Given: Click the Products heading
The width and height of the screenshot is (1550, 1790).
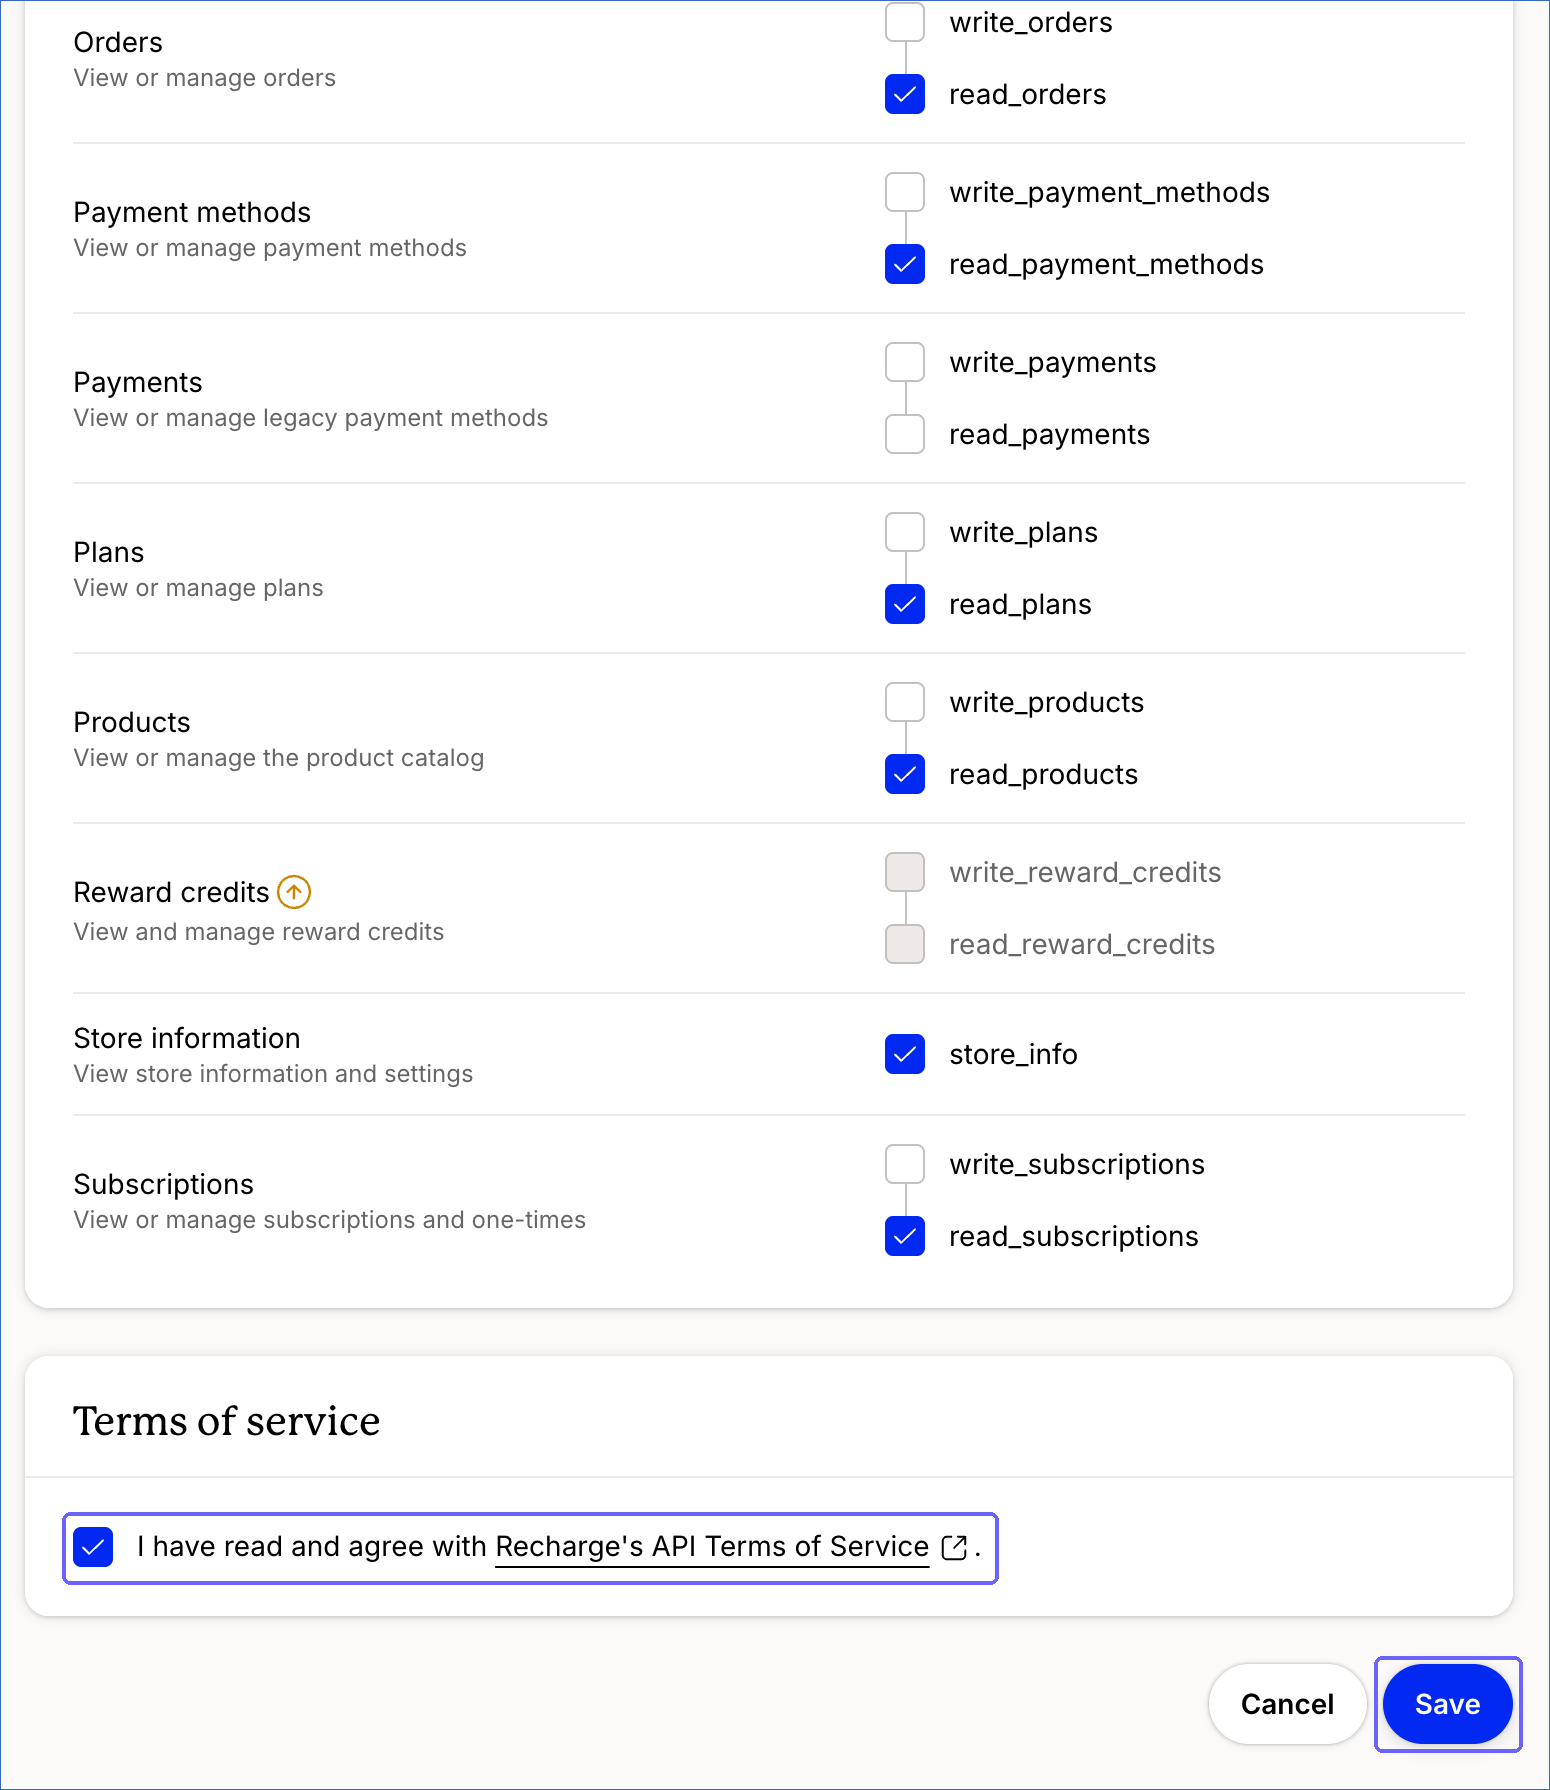Looking at the screenshot, I should [x=132, y=722].
